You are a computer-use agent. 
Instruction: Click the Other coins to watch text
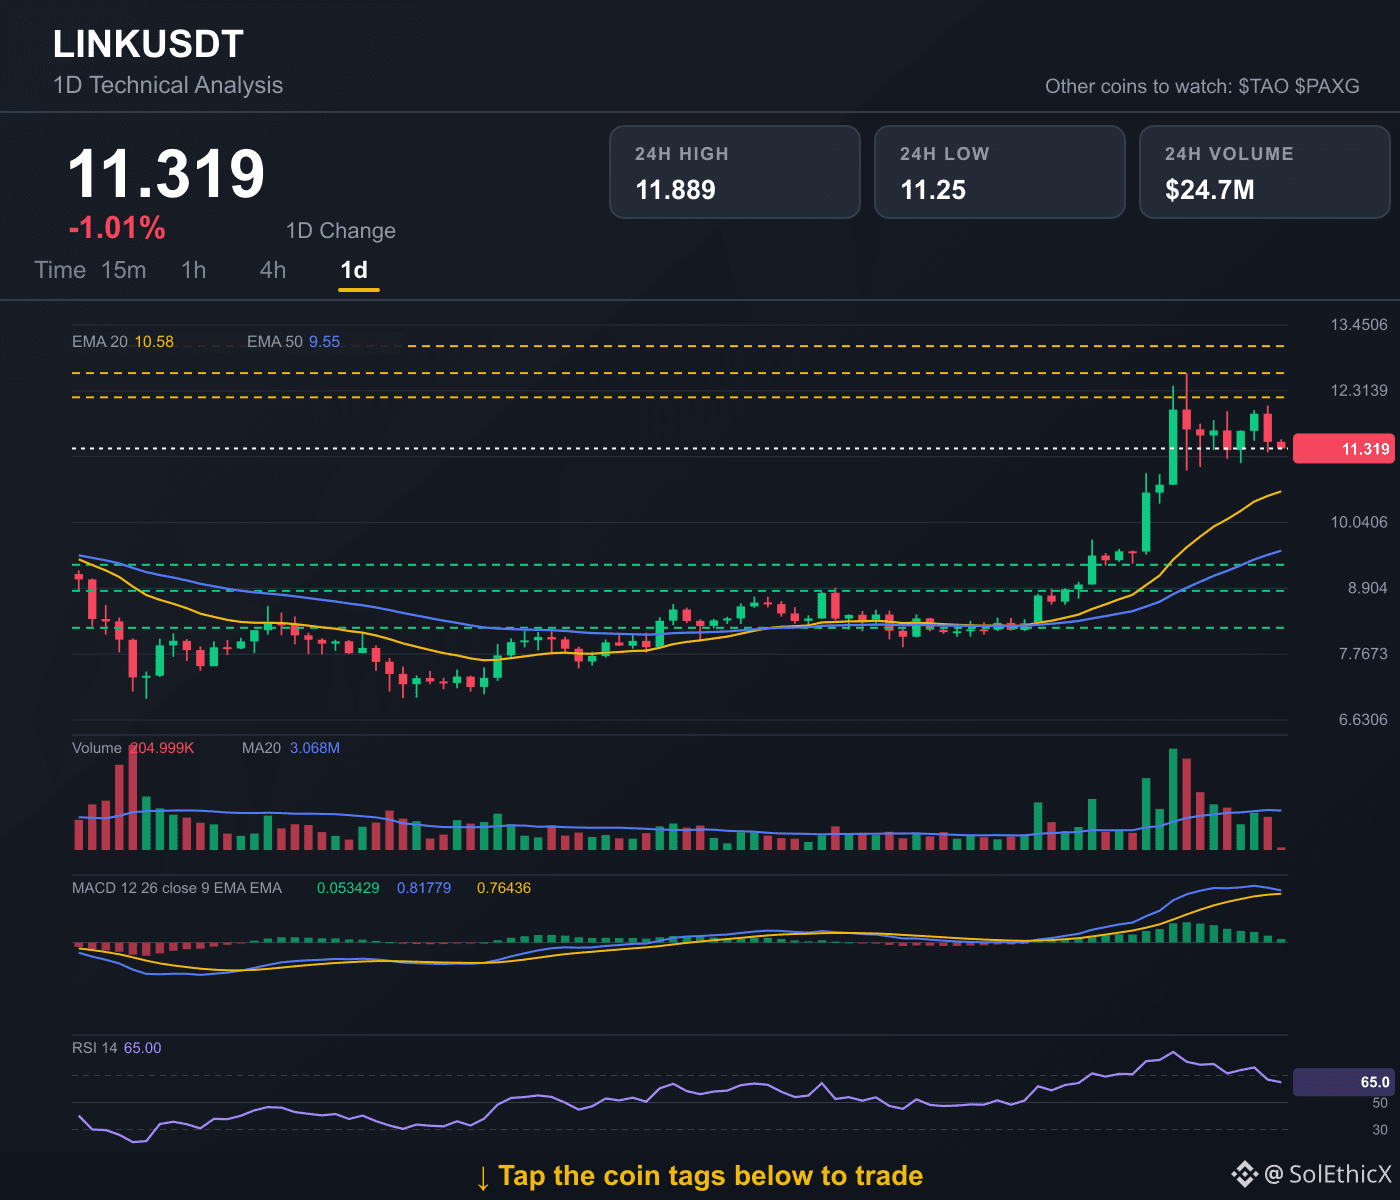1138,86
